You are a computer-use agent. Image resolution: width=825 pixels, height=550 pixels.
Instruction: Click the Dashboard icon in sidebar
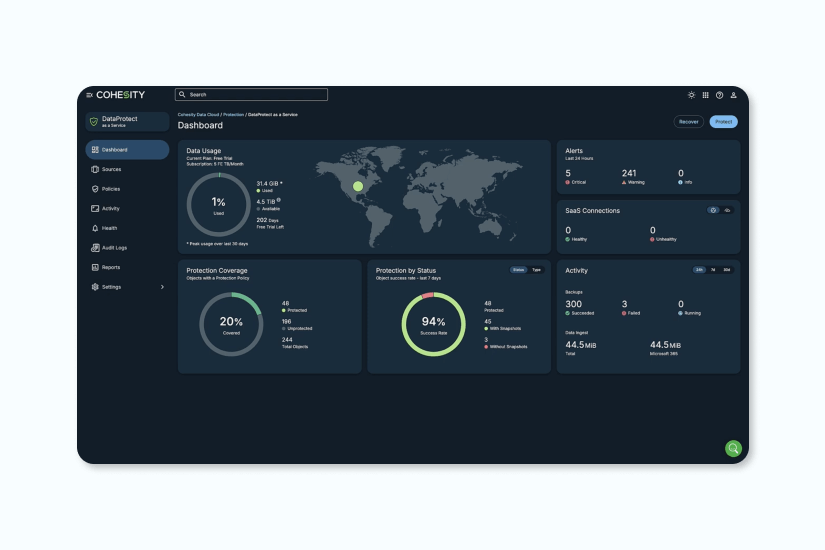click(x=95, y=150)
